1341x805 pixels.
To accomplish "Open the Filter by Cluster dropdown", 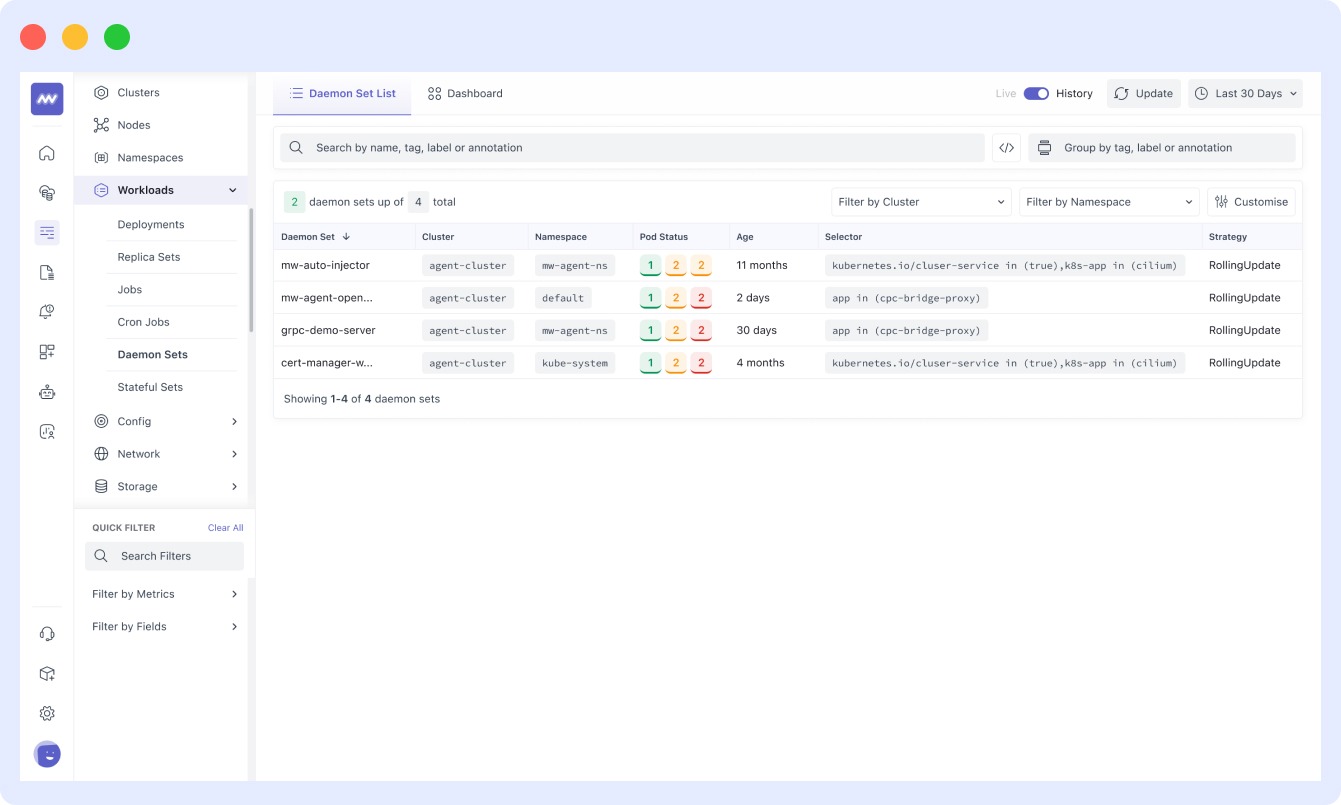I will pyautogui.click(x=919, y=201).
